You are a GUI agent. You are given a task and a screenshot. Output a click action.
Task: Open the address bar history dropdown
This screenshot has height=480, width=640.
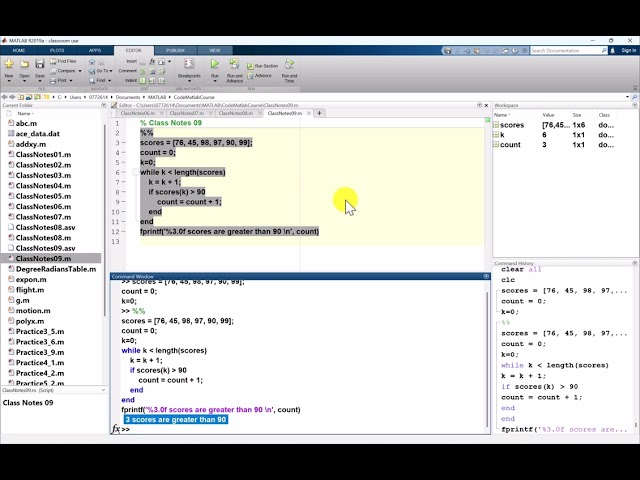coord(627,97)
